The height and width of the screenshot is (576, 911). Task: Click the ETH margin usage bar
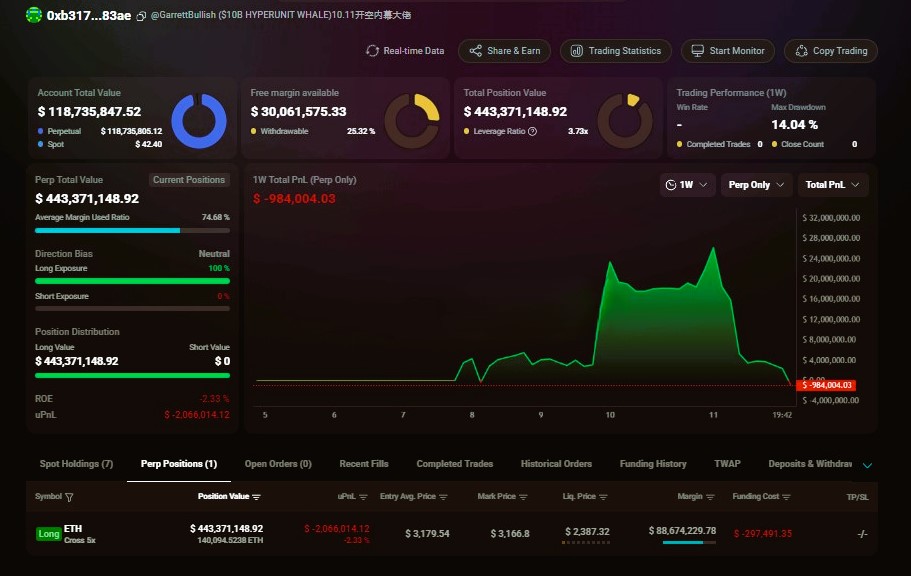pyautogui.click(x=689, y=542)
